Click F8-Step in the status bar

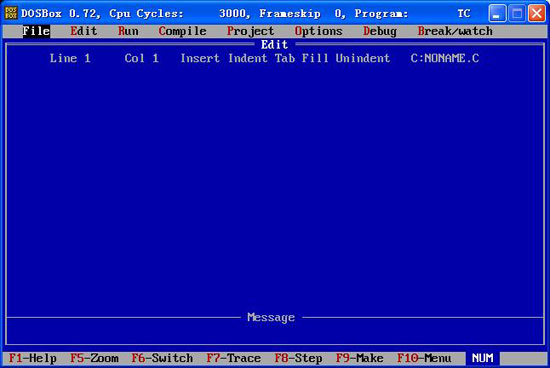(x=299, y=358)
